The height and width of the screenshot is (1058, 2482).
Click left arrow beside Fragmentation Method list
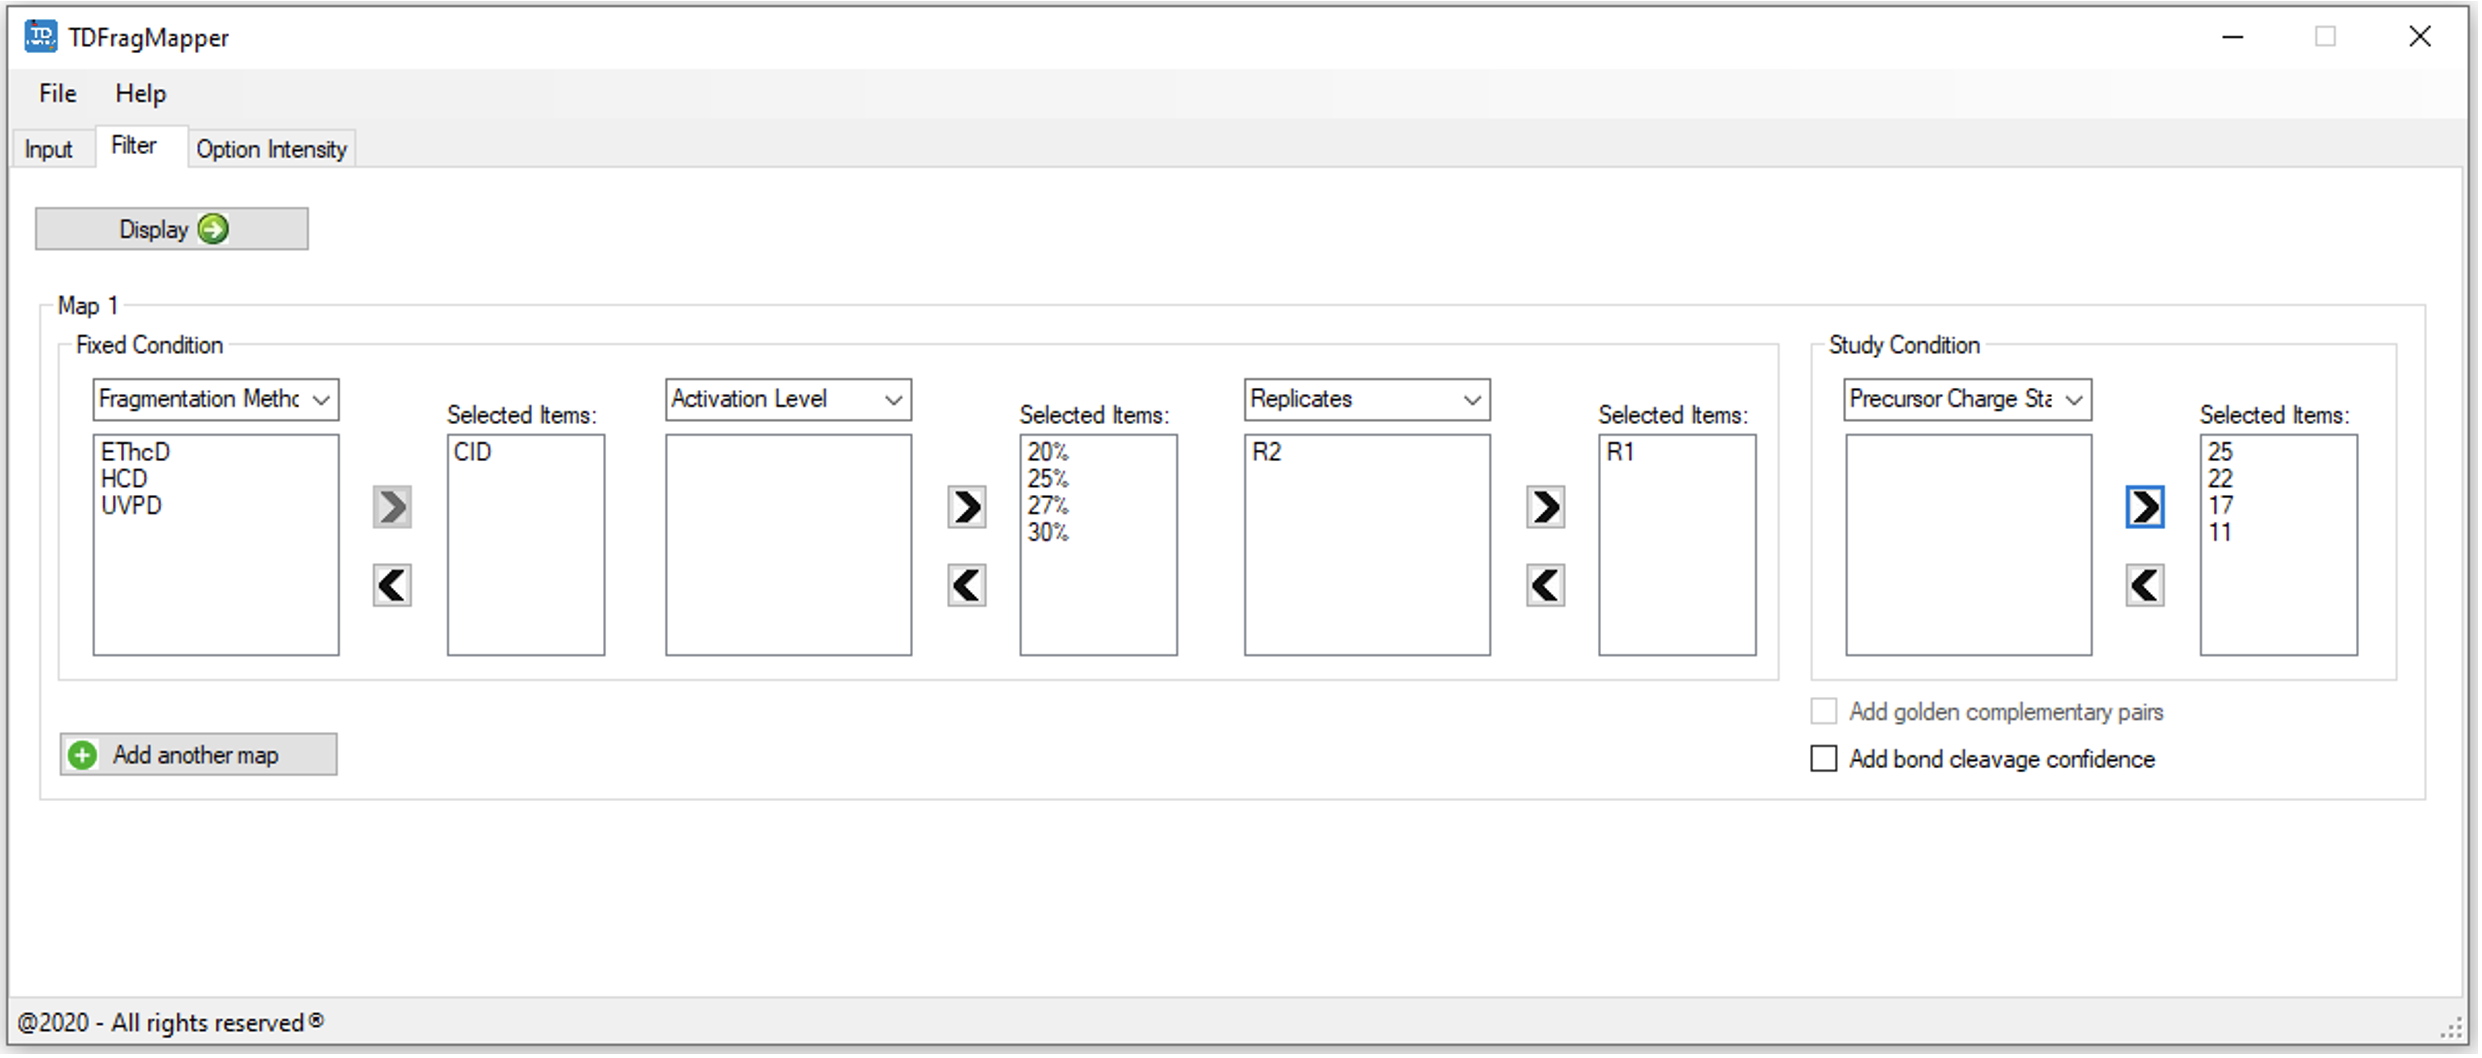coord(392,585)
